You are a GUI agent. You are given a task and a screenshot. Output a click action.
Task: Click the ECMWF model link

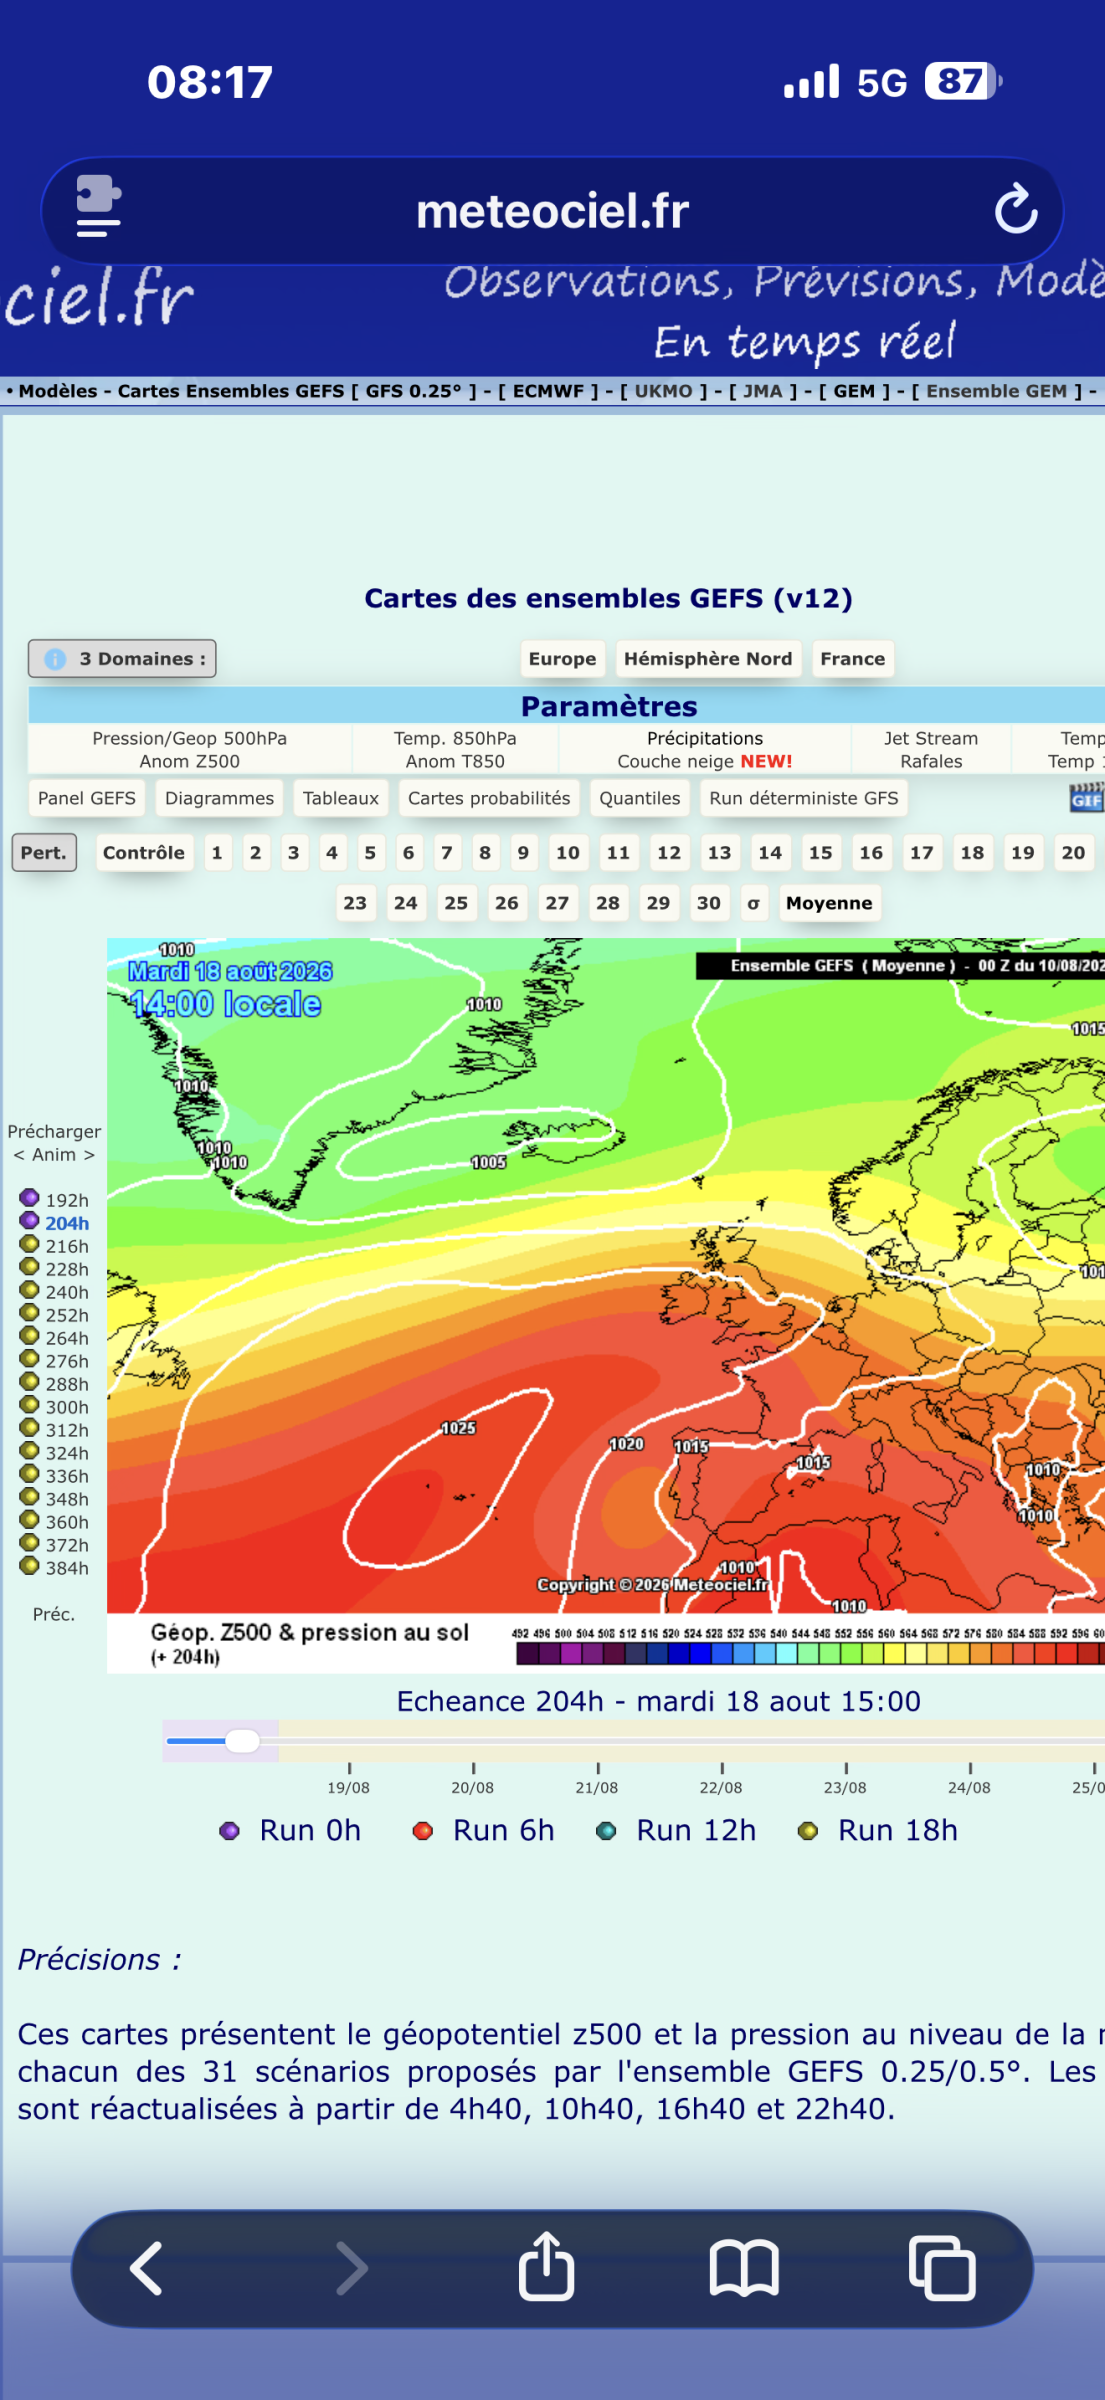pos(549,391)
